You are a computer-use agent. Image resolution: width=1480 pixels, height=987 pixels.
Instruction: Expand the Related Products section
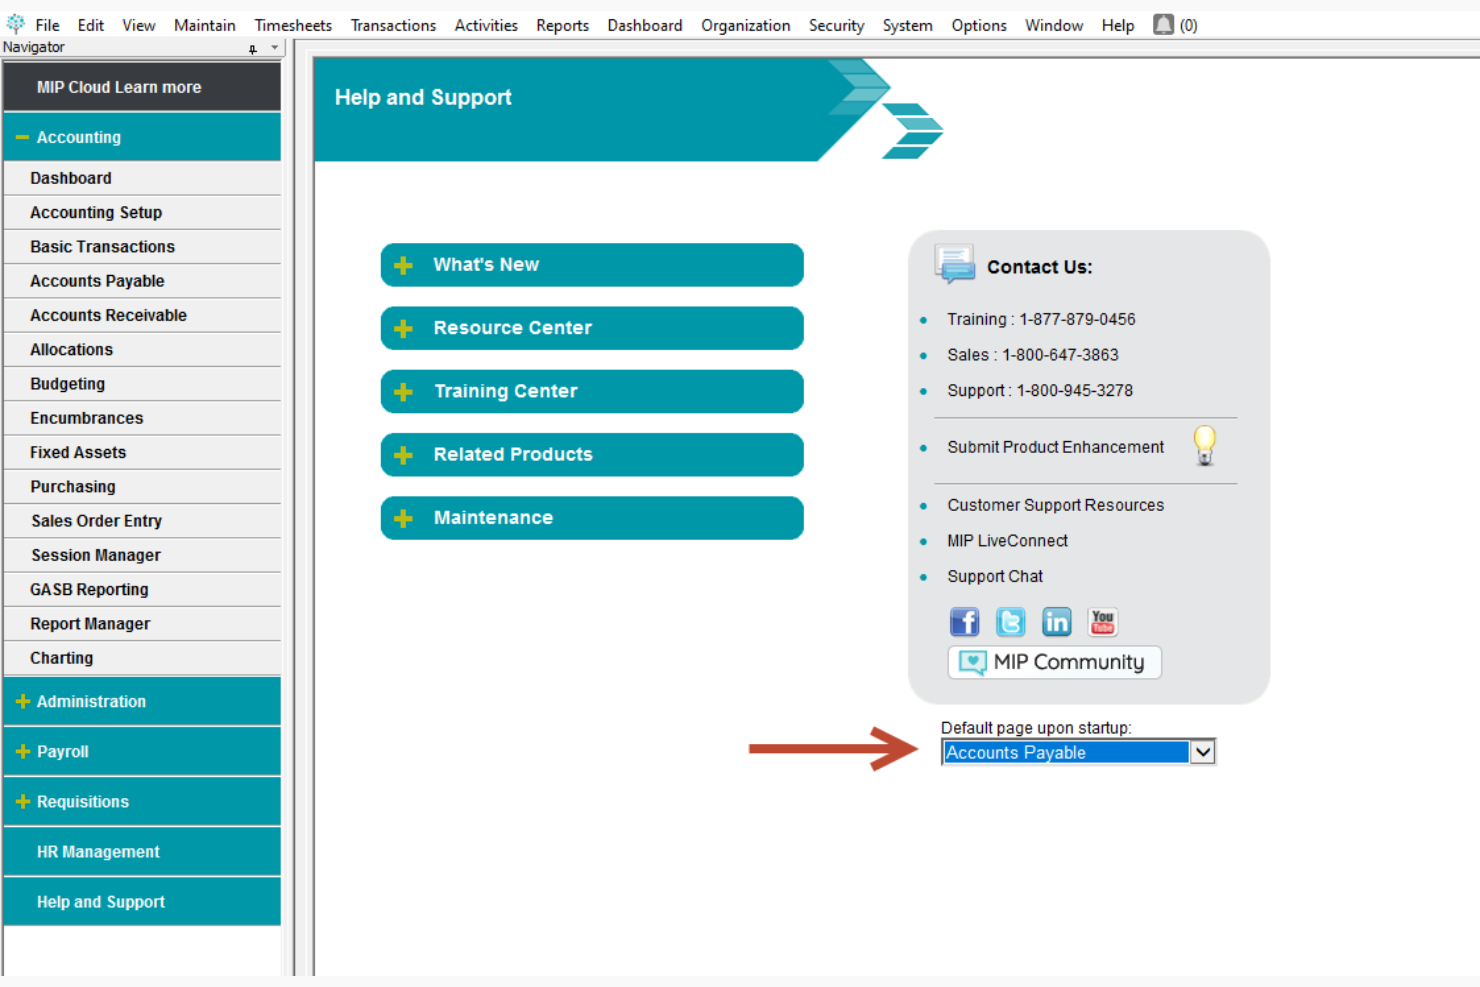tap(592, 454)
